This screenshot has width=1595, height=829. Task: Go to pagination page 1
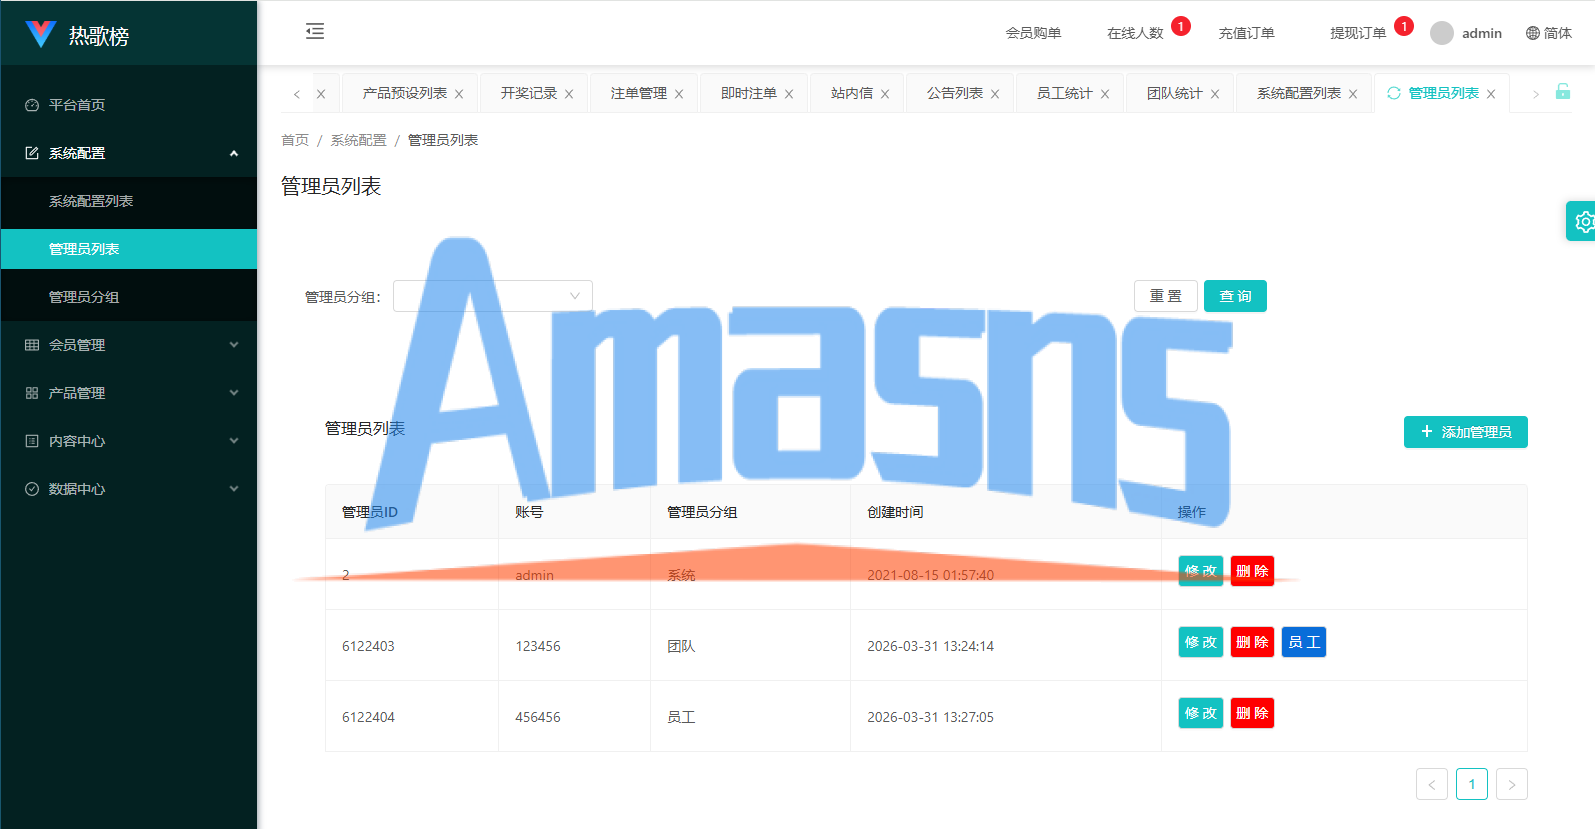(1472, 784)
